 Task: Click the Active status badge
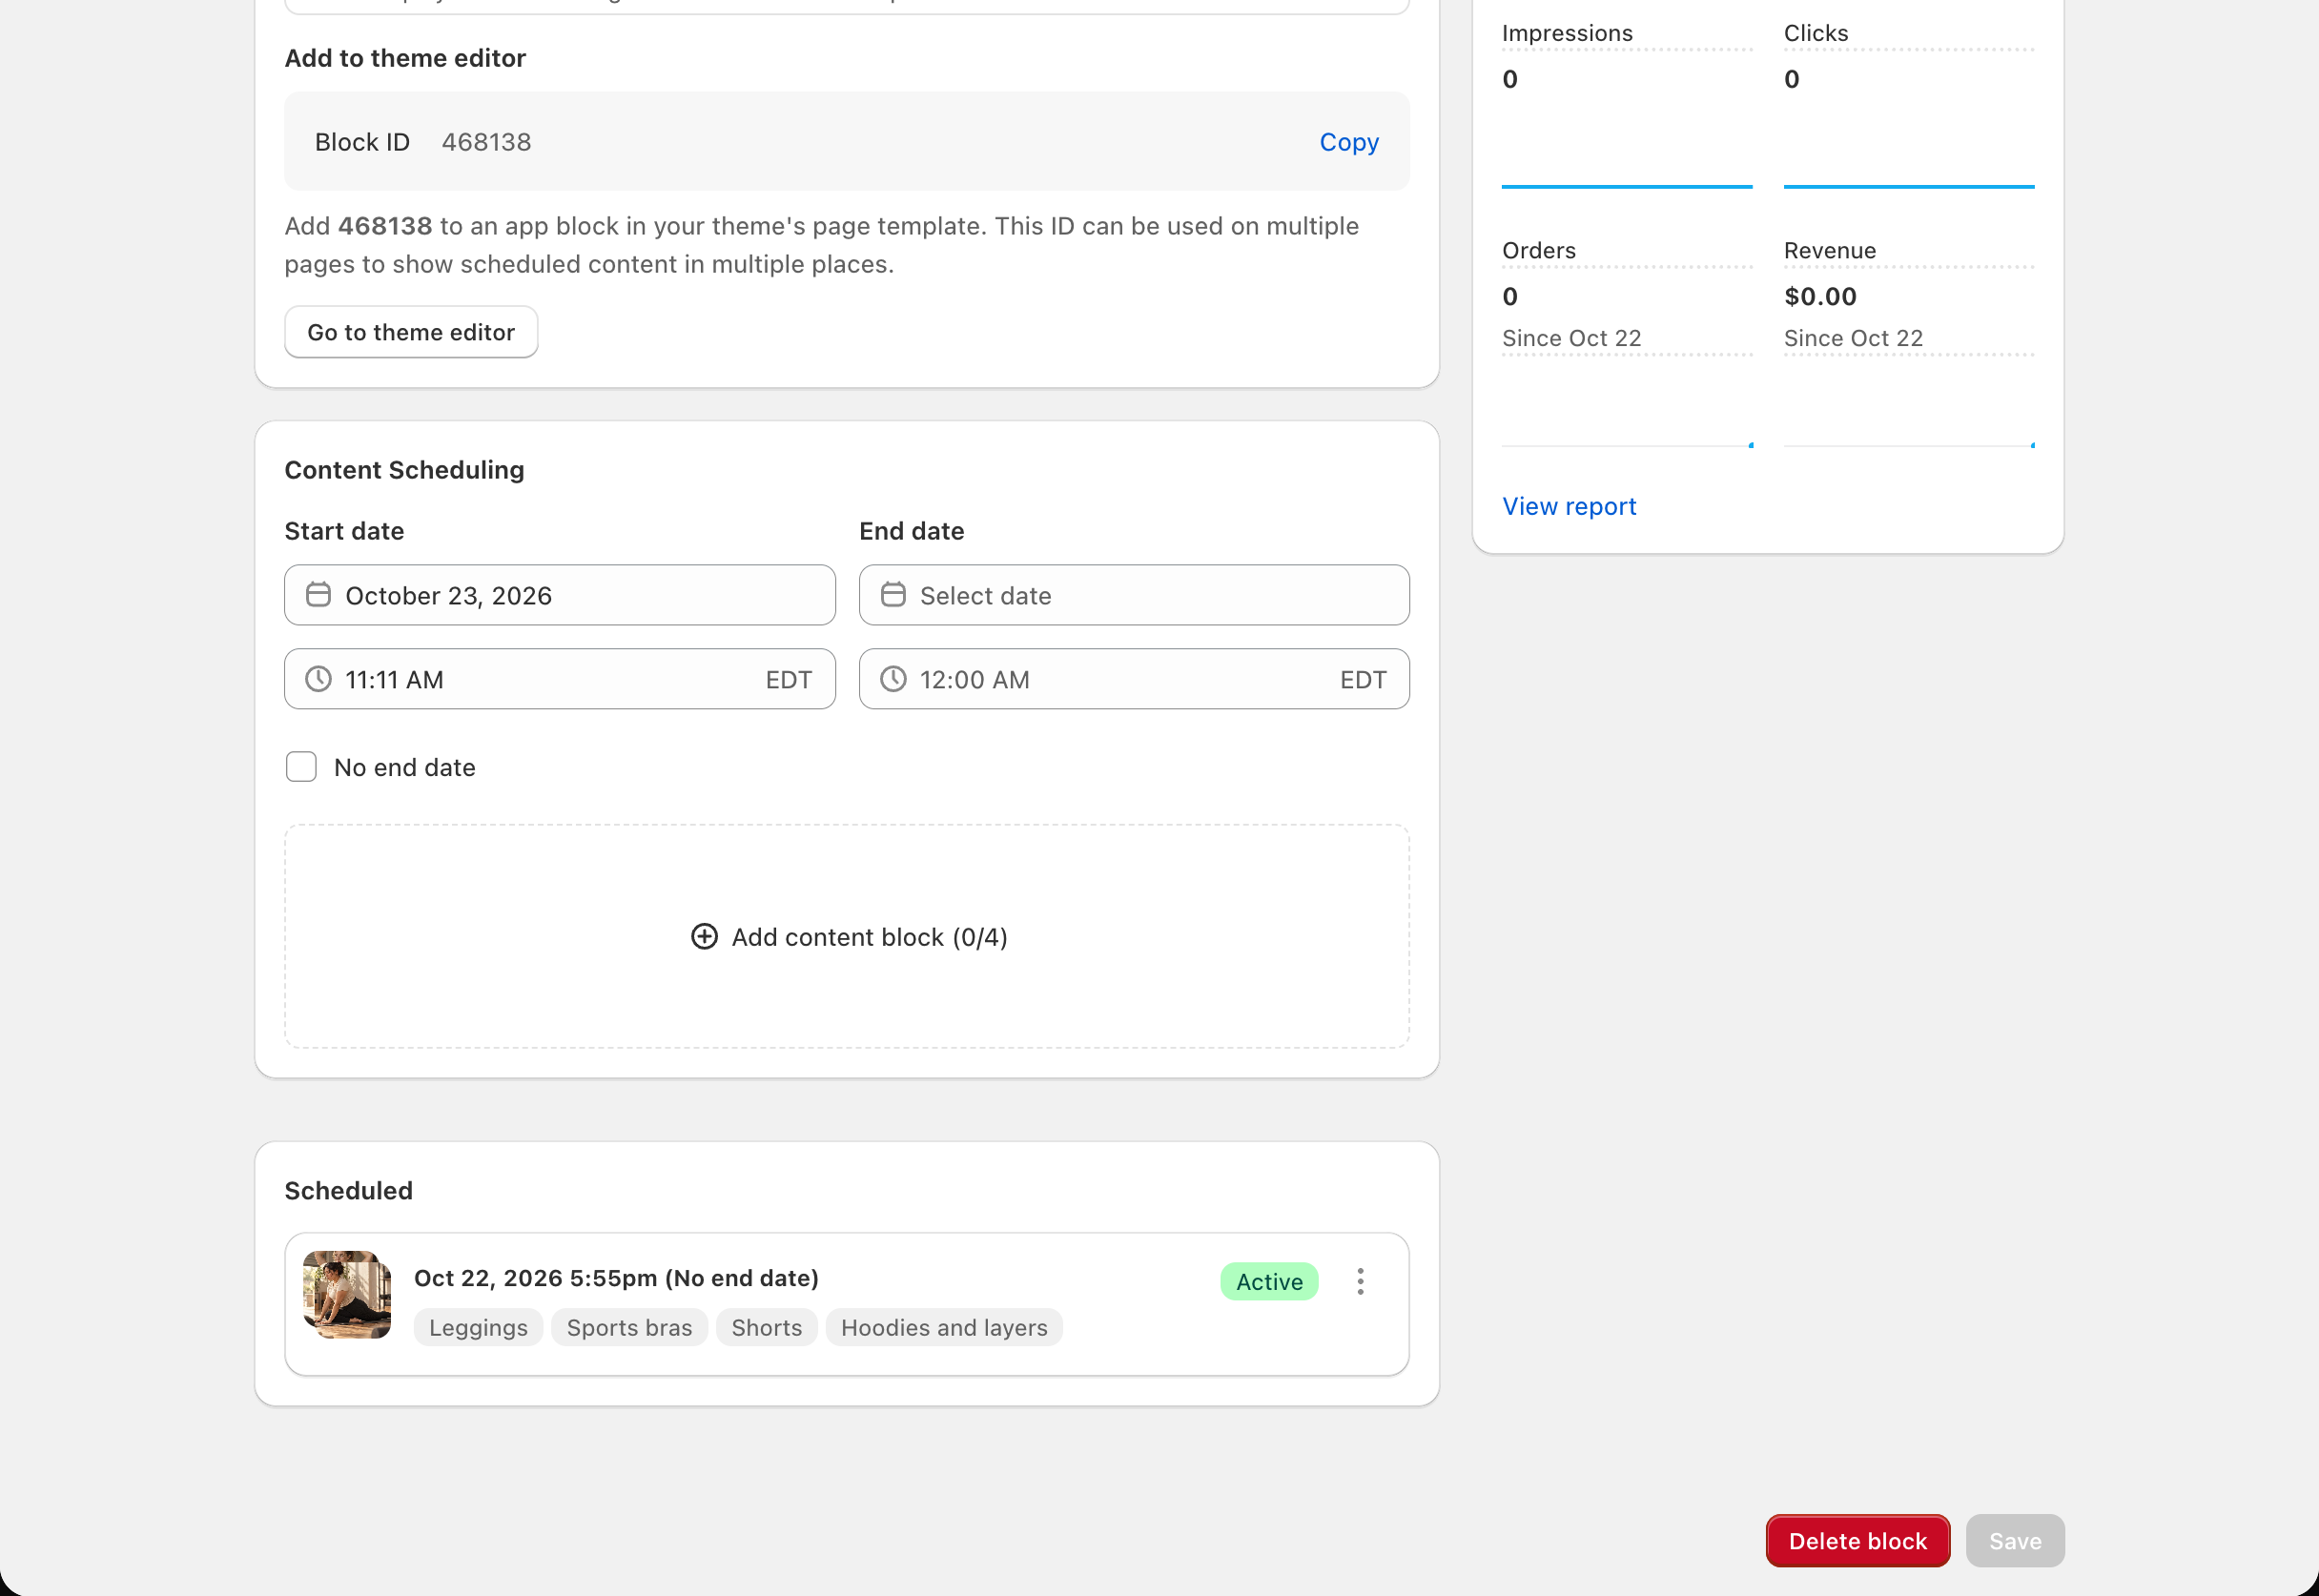click(x=1269, y=1282)
